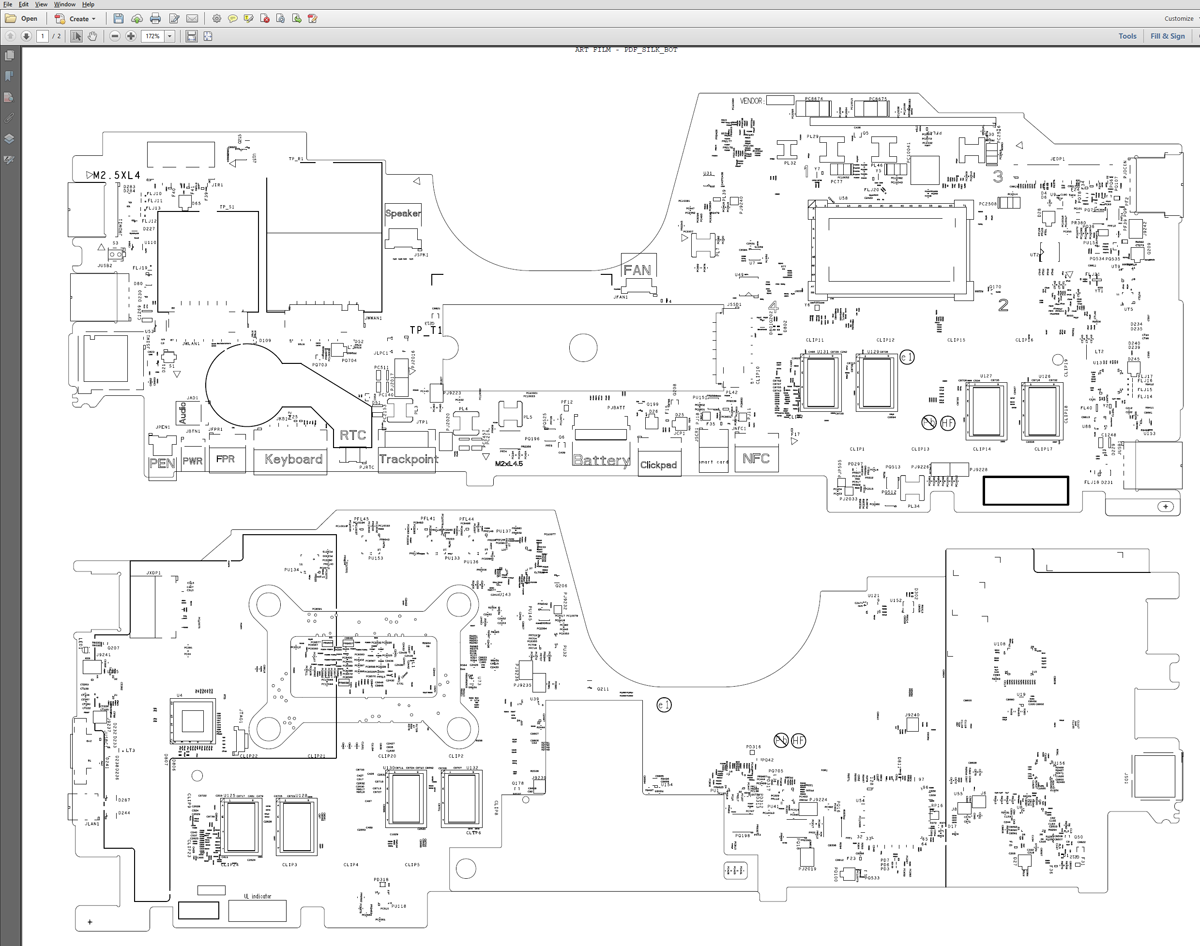1200x946 pixels.
Task: Open the View menu
Action: pos(41,5)
